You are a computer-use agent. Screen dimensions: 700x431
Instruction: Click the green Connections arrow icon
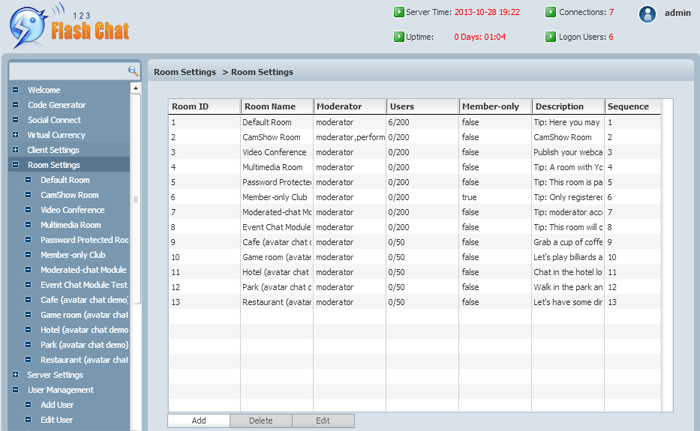(x=551, y=12)
